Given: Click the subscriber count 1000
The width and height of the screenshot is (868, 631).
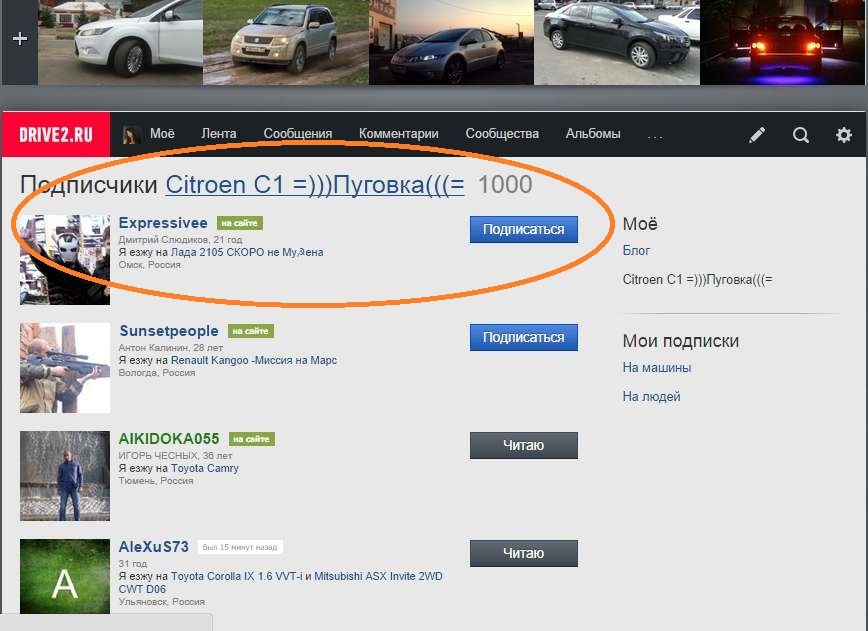Looking at the screenshot, I should [x=505, y=184].
